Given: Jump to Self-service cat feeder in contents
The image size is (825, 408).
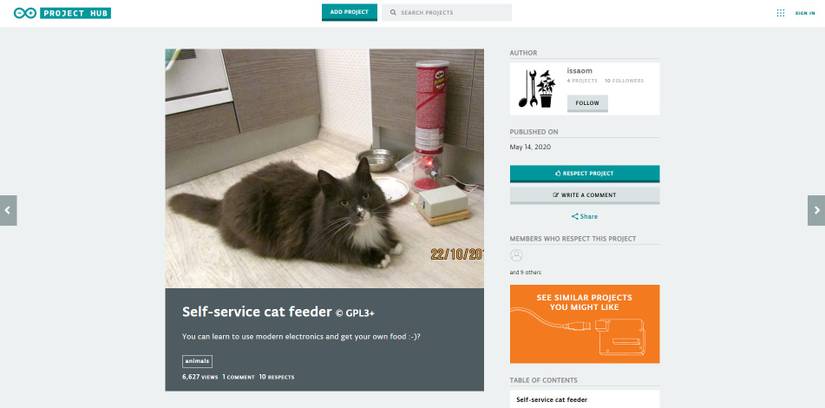Looking at the screenshot, I should (551, 400).
